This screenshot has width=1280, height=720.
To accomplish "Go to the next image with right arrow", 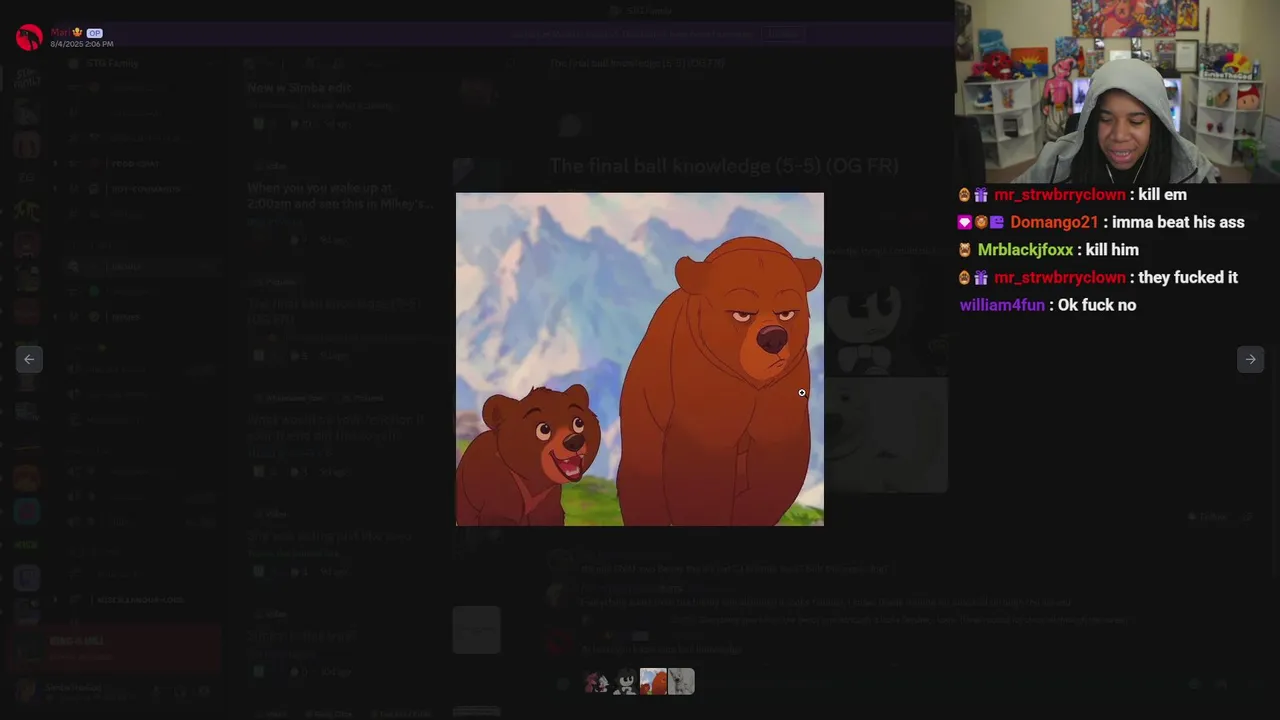I will (x=1250, y=359).
